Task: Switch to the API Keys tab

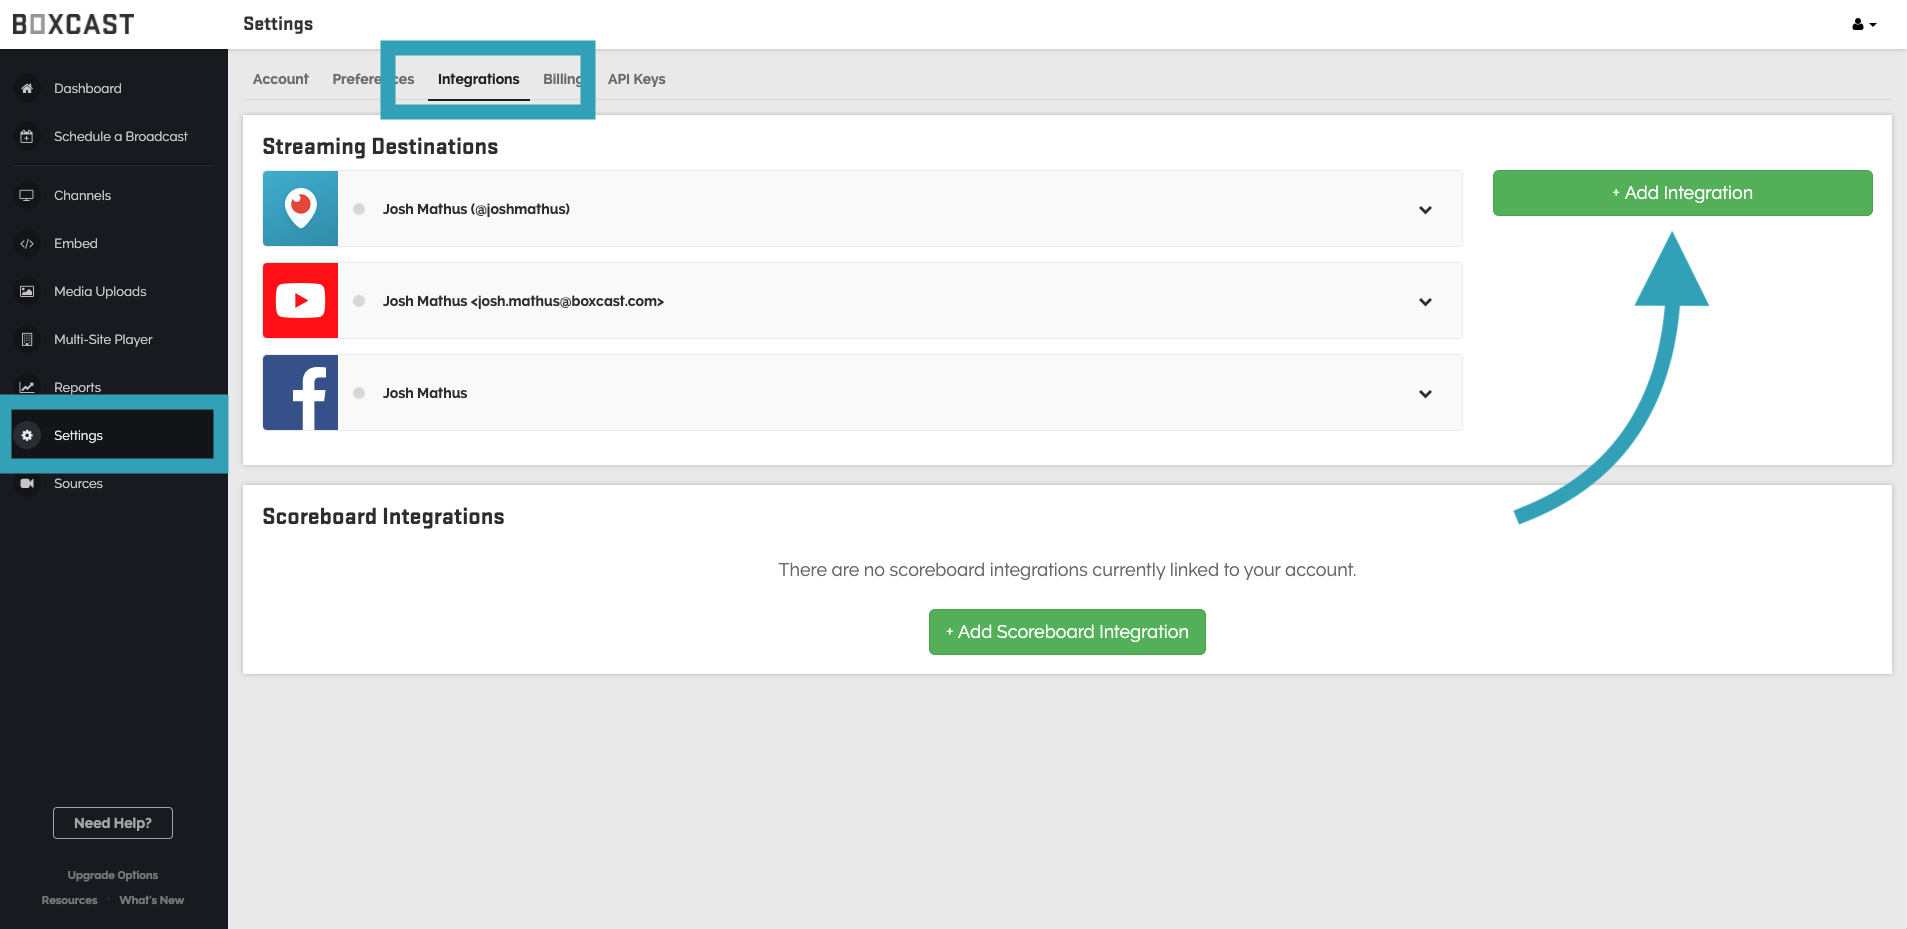Action: pos(636,79)
